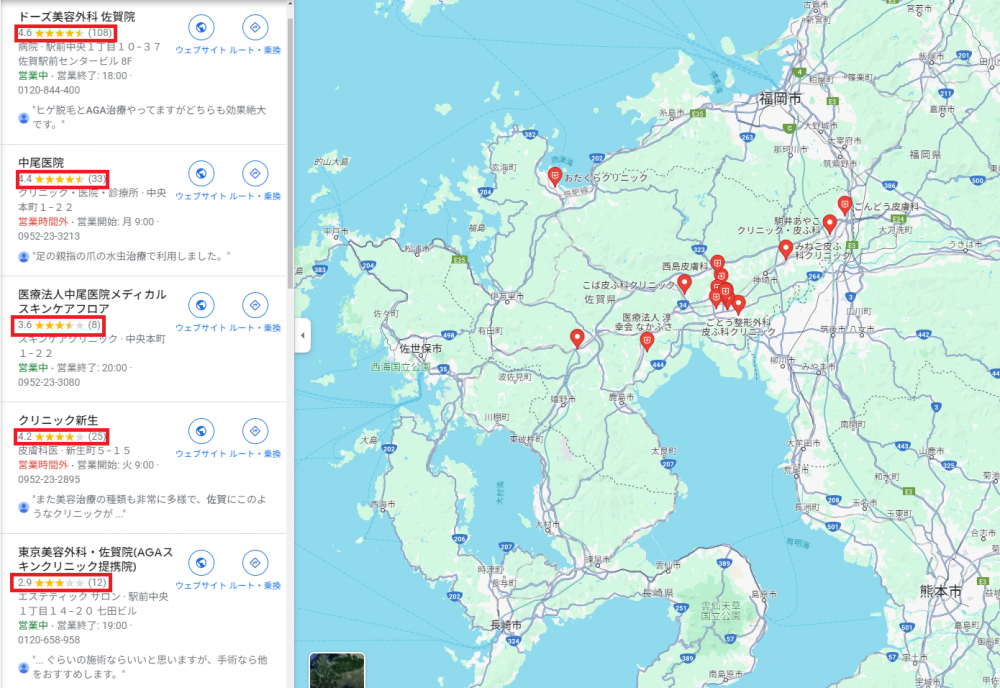Screen dimensions: 1000x688
Task: Click the 西海国立公園 label on map
Action: pos(401,367)
